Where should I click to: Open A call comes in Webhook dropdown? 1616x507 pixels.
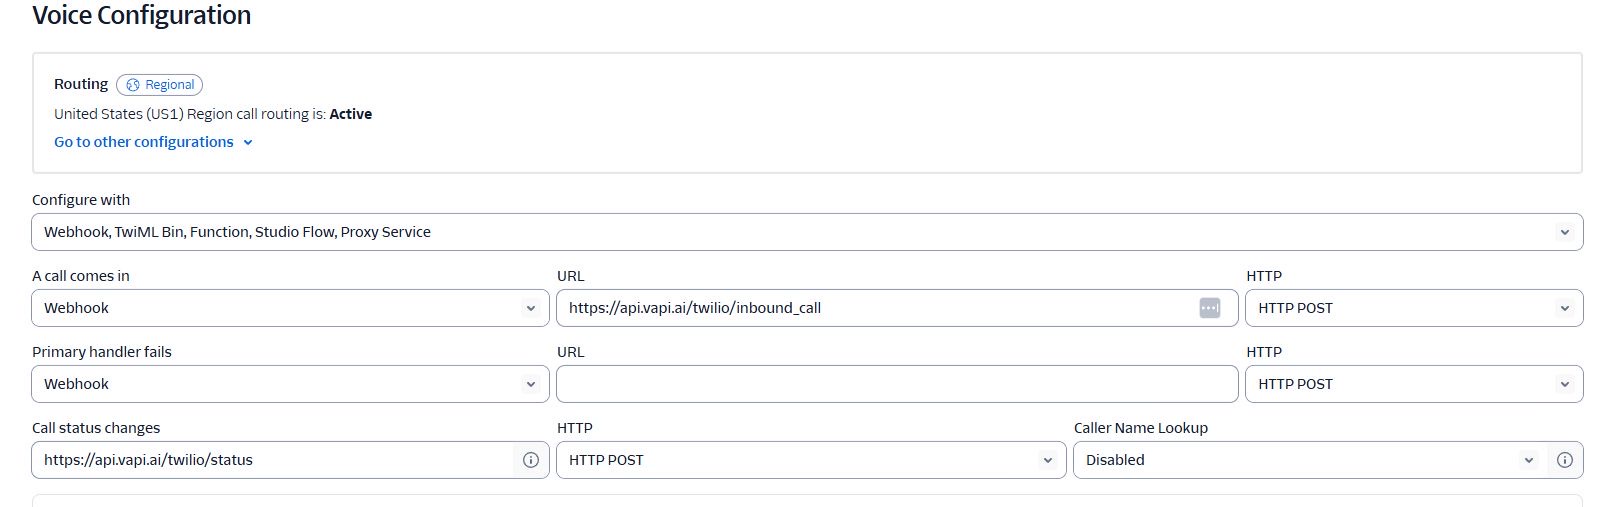tap(290, 308)
